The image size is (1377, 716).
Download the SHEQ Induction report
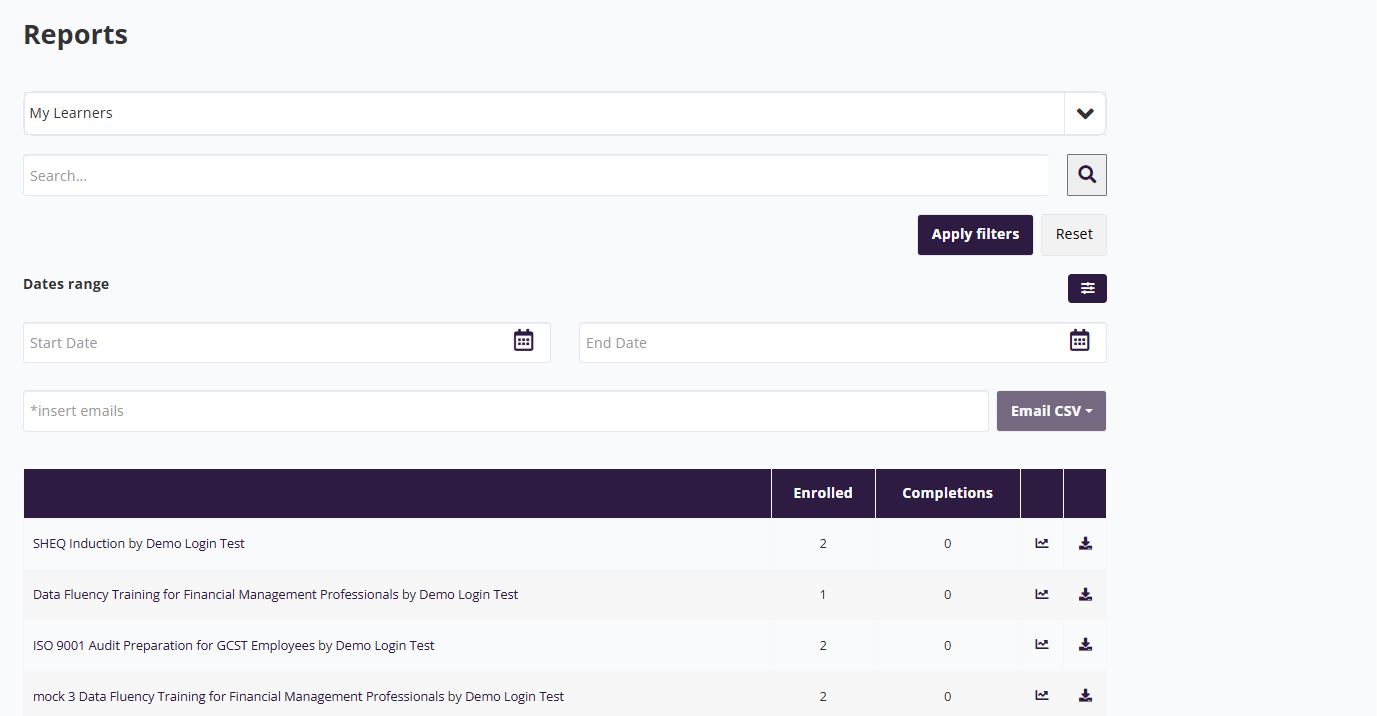pos(1085,543)
